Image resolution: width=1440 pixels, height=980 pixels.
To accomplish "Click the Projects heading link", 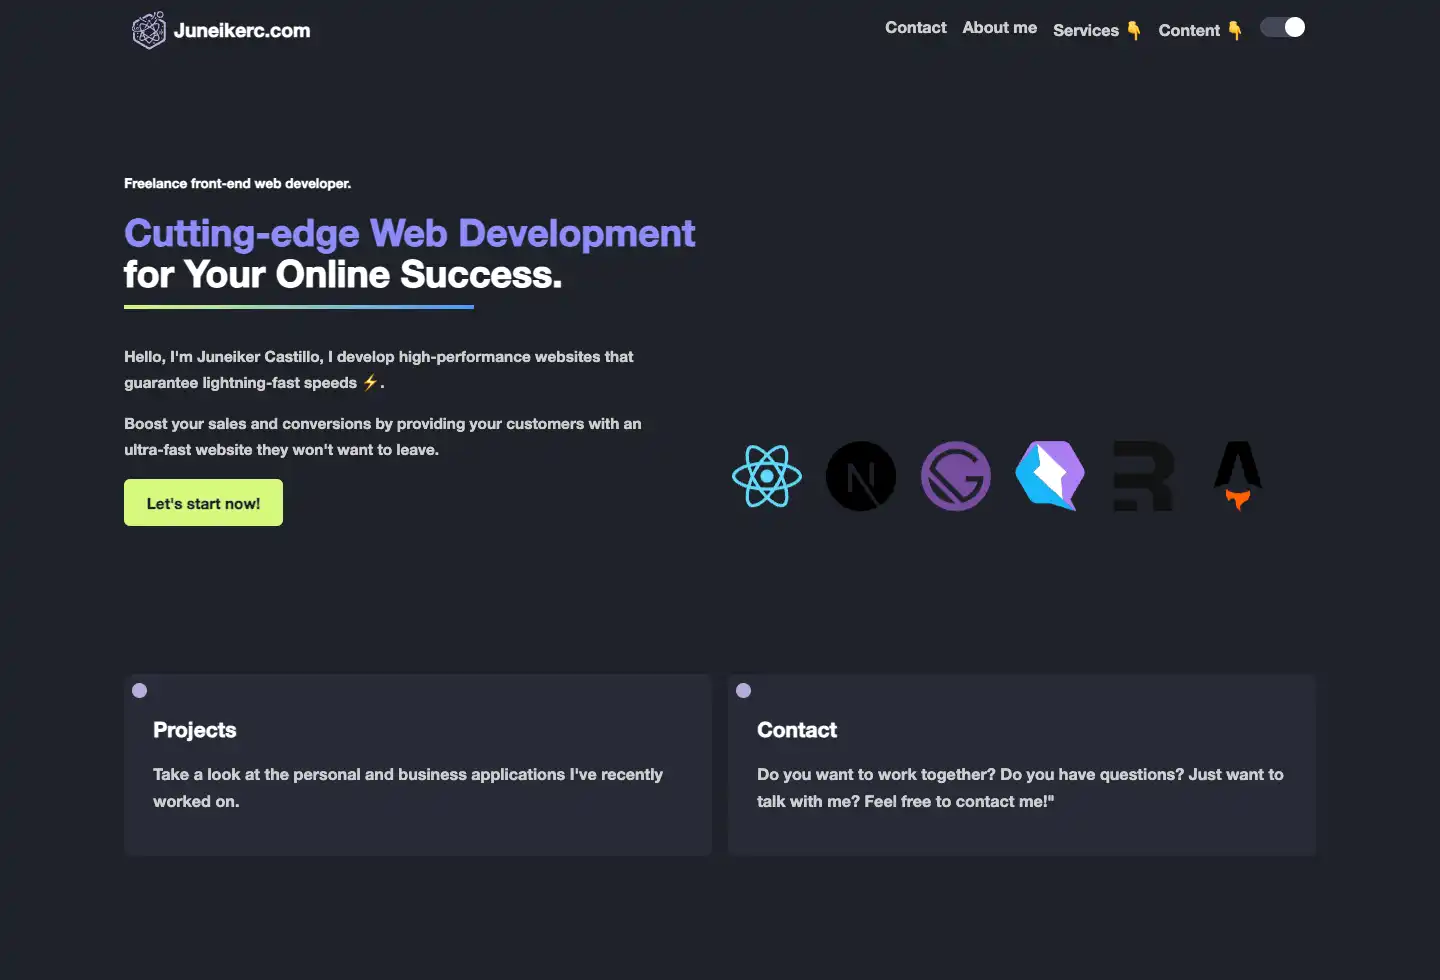I will [x=194, y=730].
